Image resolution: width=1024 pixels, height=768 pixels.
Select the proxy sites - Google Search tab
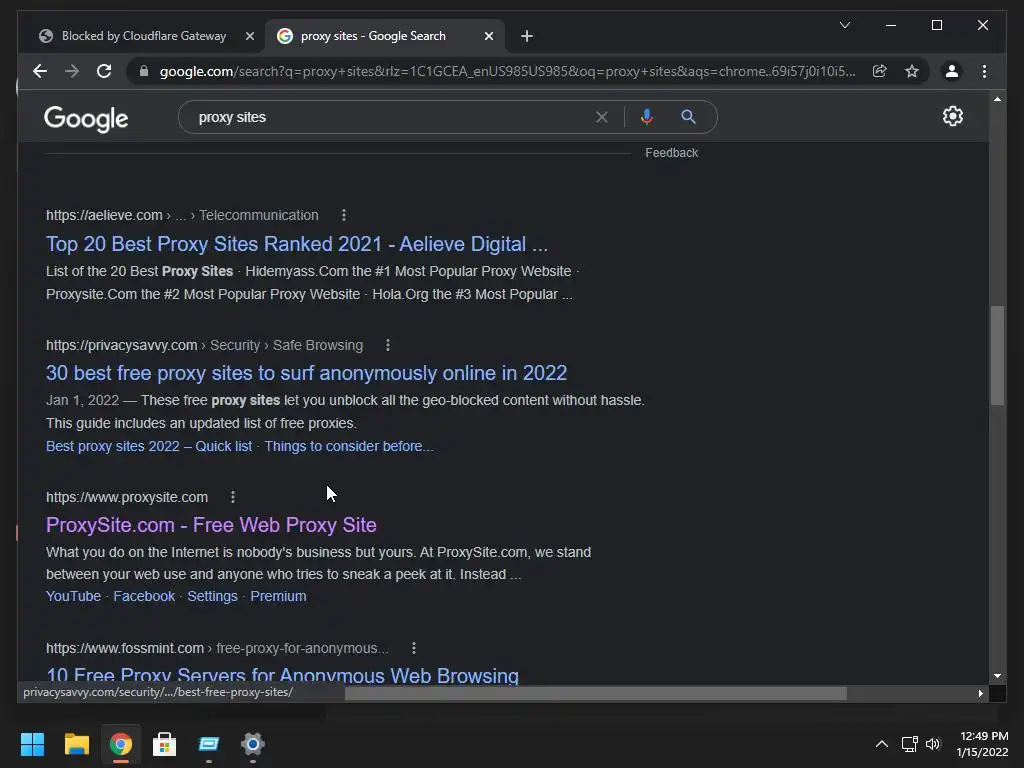pyautogui.click(x=373, y=36)
